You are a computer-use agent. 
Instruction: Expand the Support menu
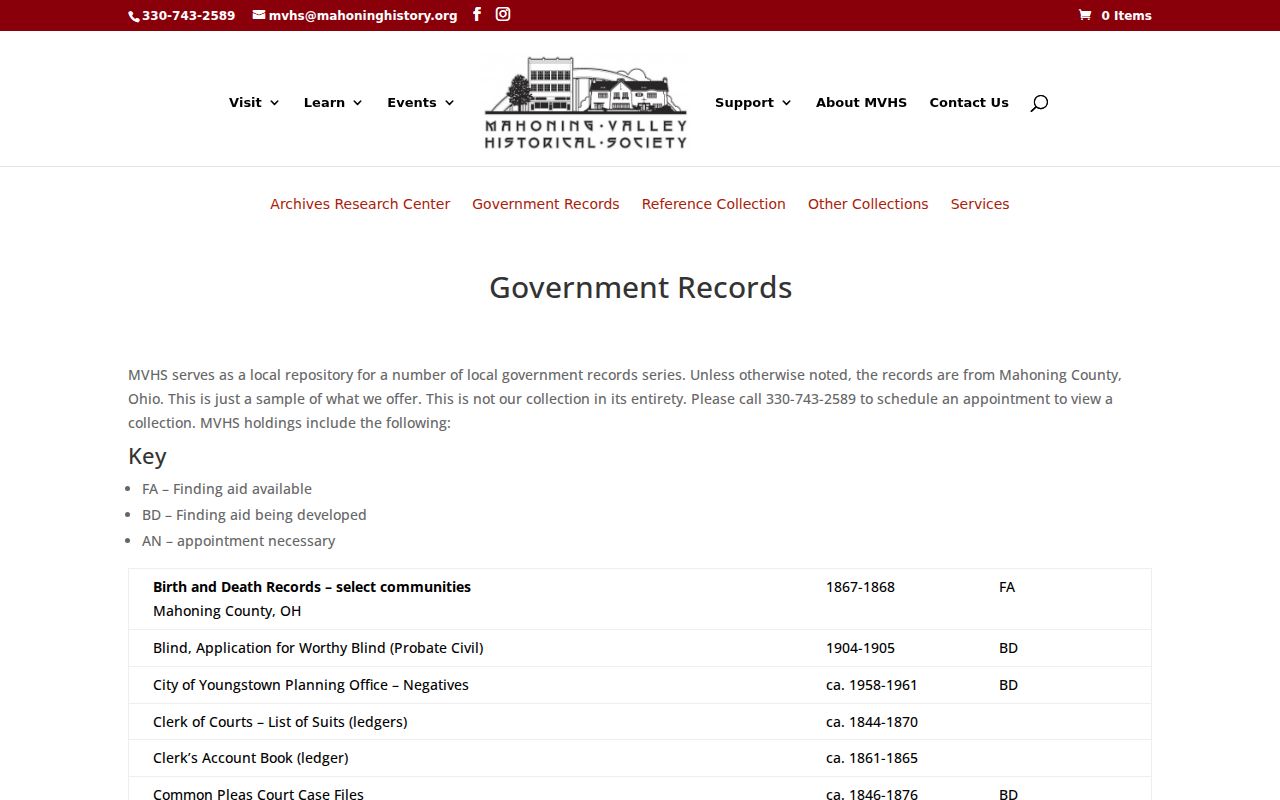[x=753, y=102]
